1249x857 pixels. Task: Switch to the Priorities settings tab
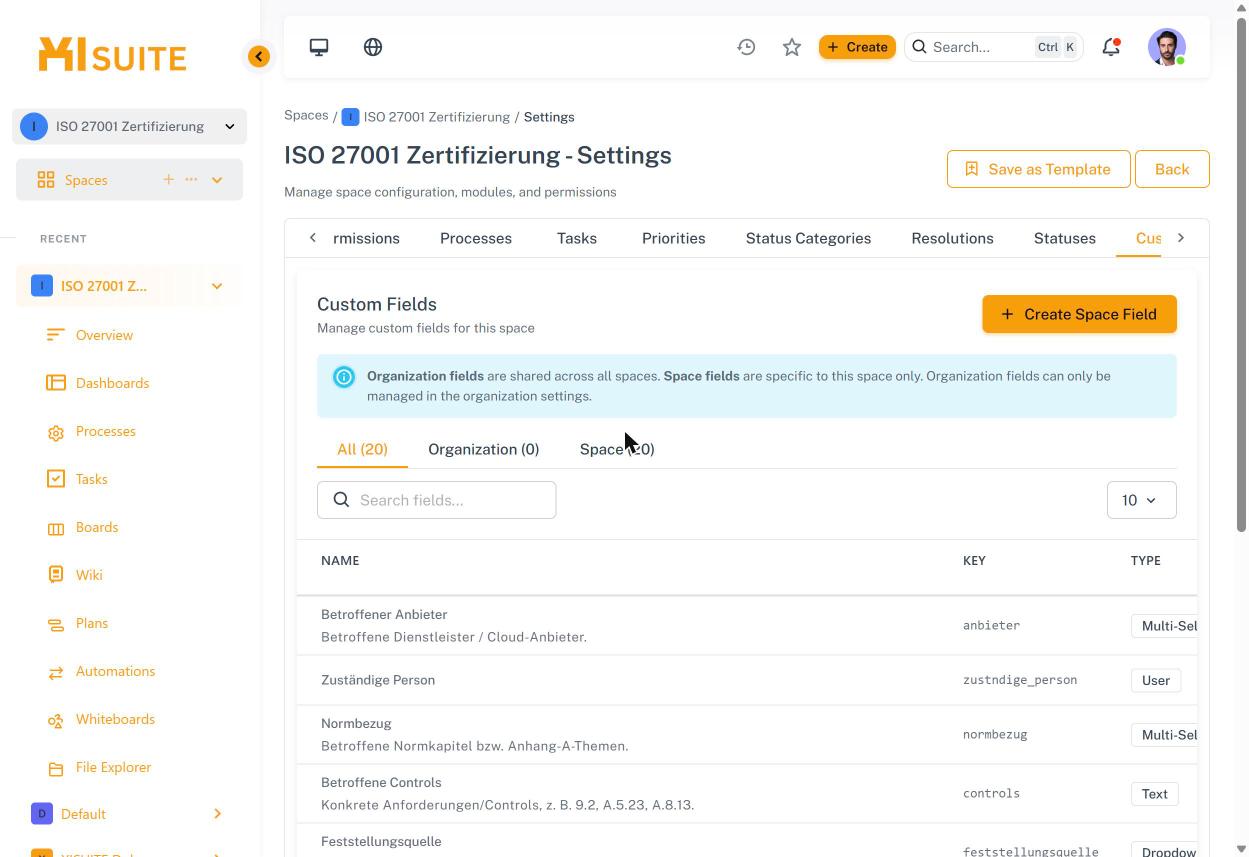click(x=674, y=238)
